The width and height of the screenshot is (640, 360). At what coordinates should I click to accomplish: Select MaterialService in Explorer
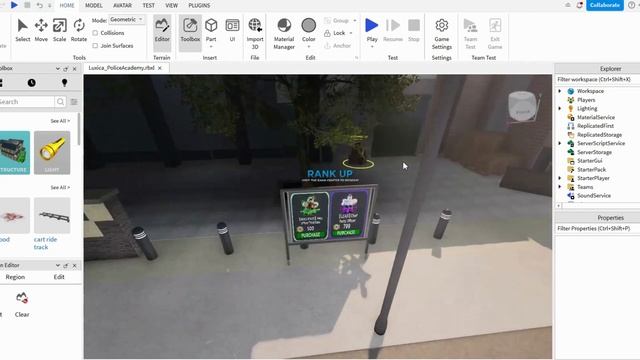click(x=596, y=117)
